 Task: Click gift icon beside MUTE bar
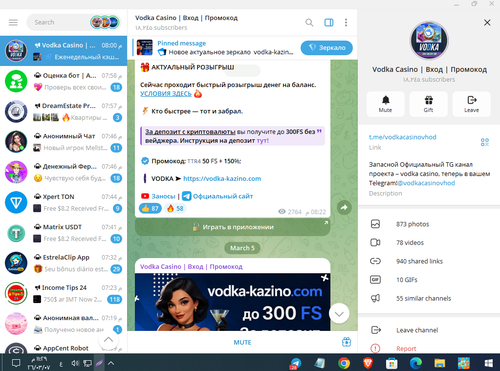coord(346,342)
